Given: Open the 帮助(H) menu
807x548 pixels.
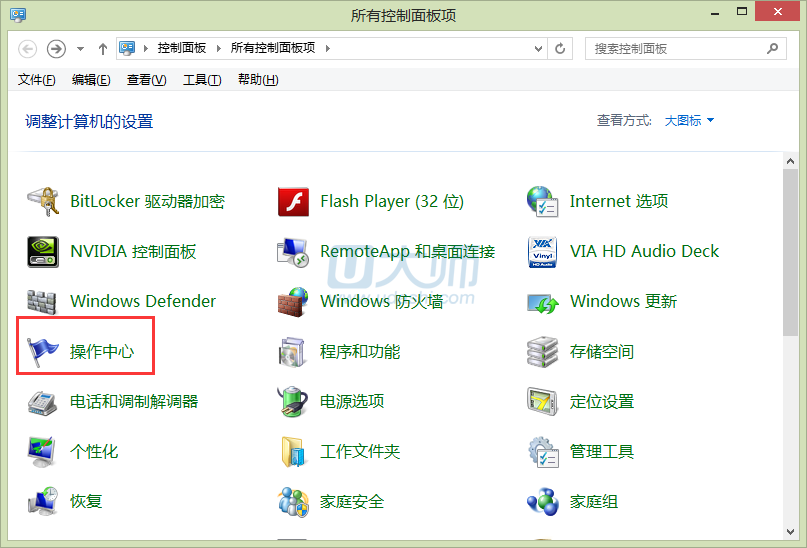Looking at the screenshot, I should point(258,80).
